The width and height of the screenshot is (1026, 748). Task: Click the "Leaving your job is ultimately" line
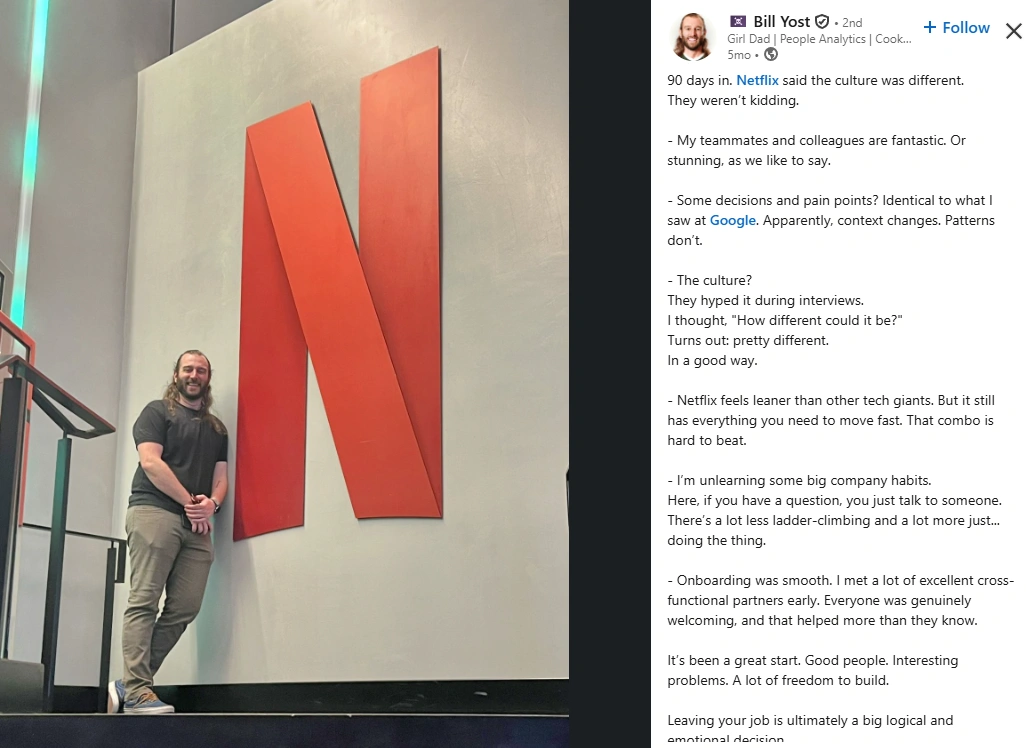(x=810, y=721)
